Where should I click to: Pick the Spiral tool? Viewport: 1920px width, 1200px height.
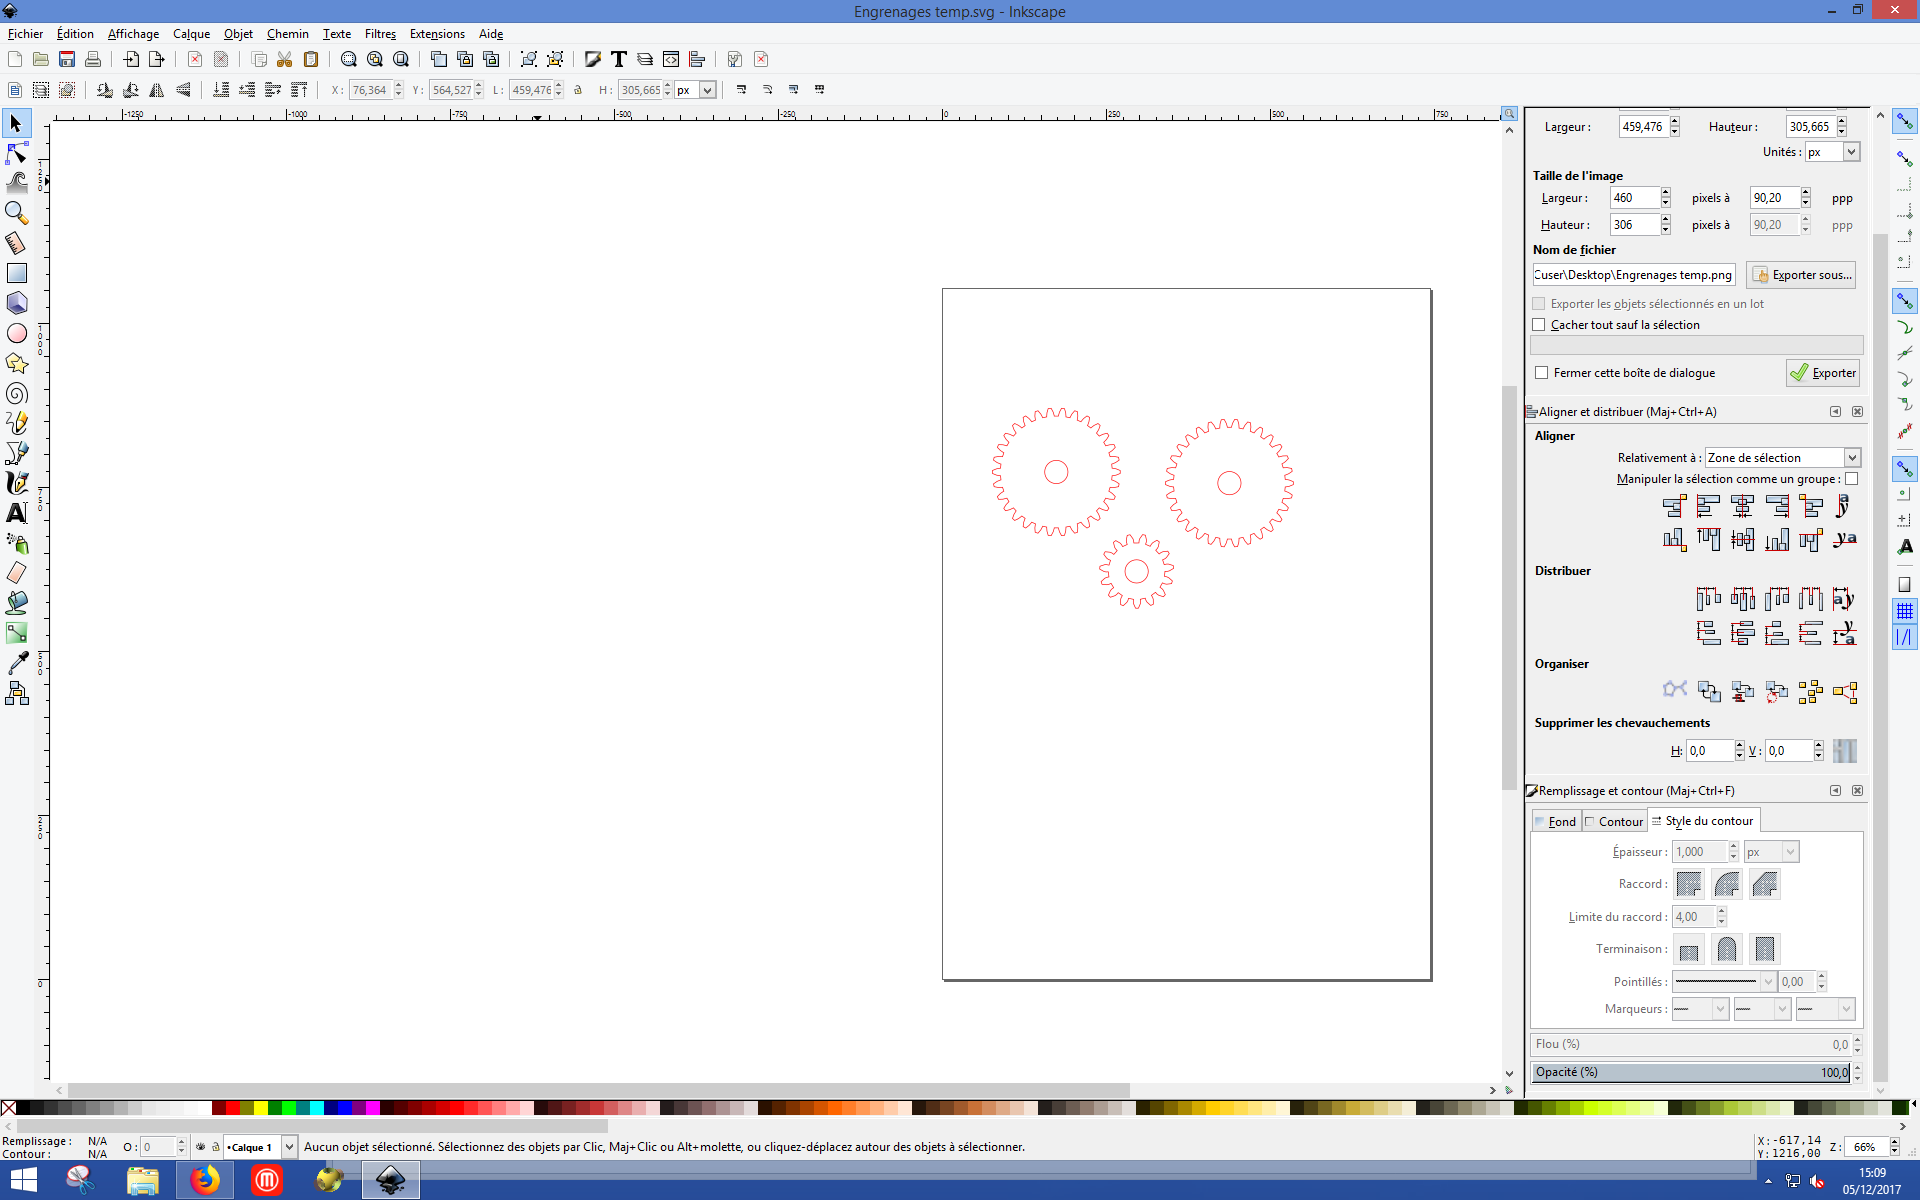(x=17, y=393)
